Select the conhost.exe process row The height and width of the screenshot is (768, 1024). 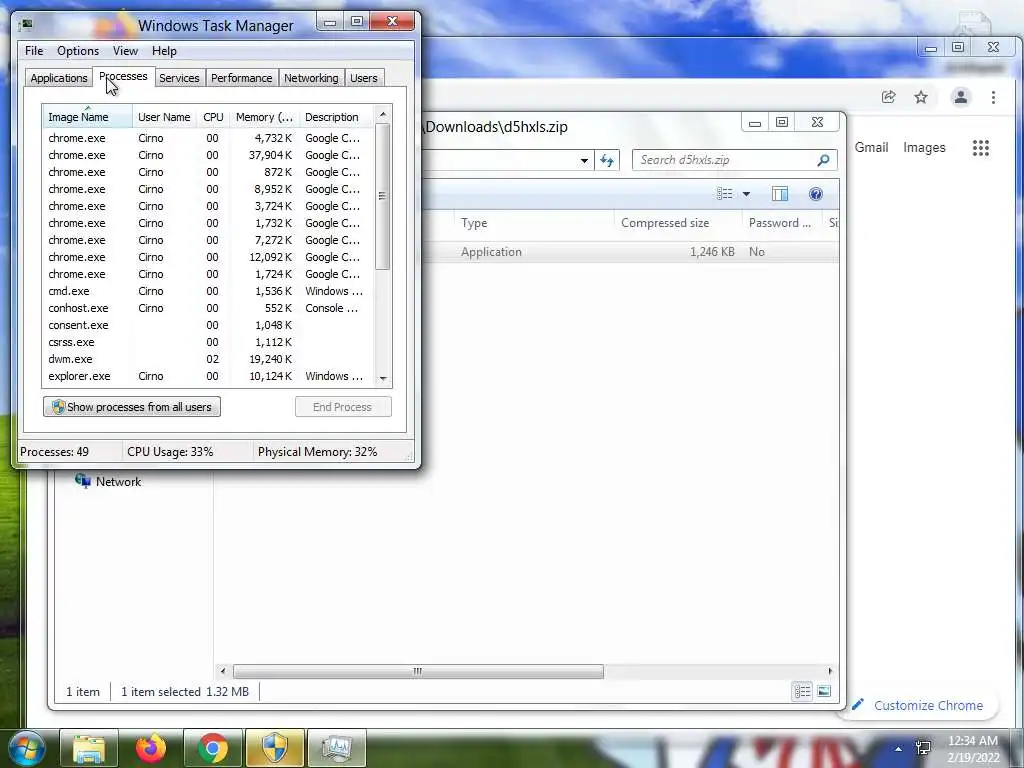tap(208, 308)
